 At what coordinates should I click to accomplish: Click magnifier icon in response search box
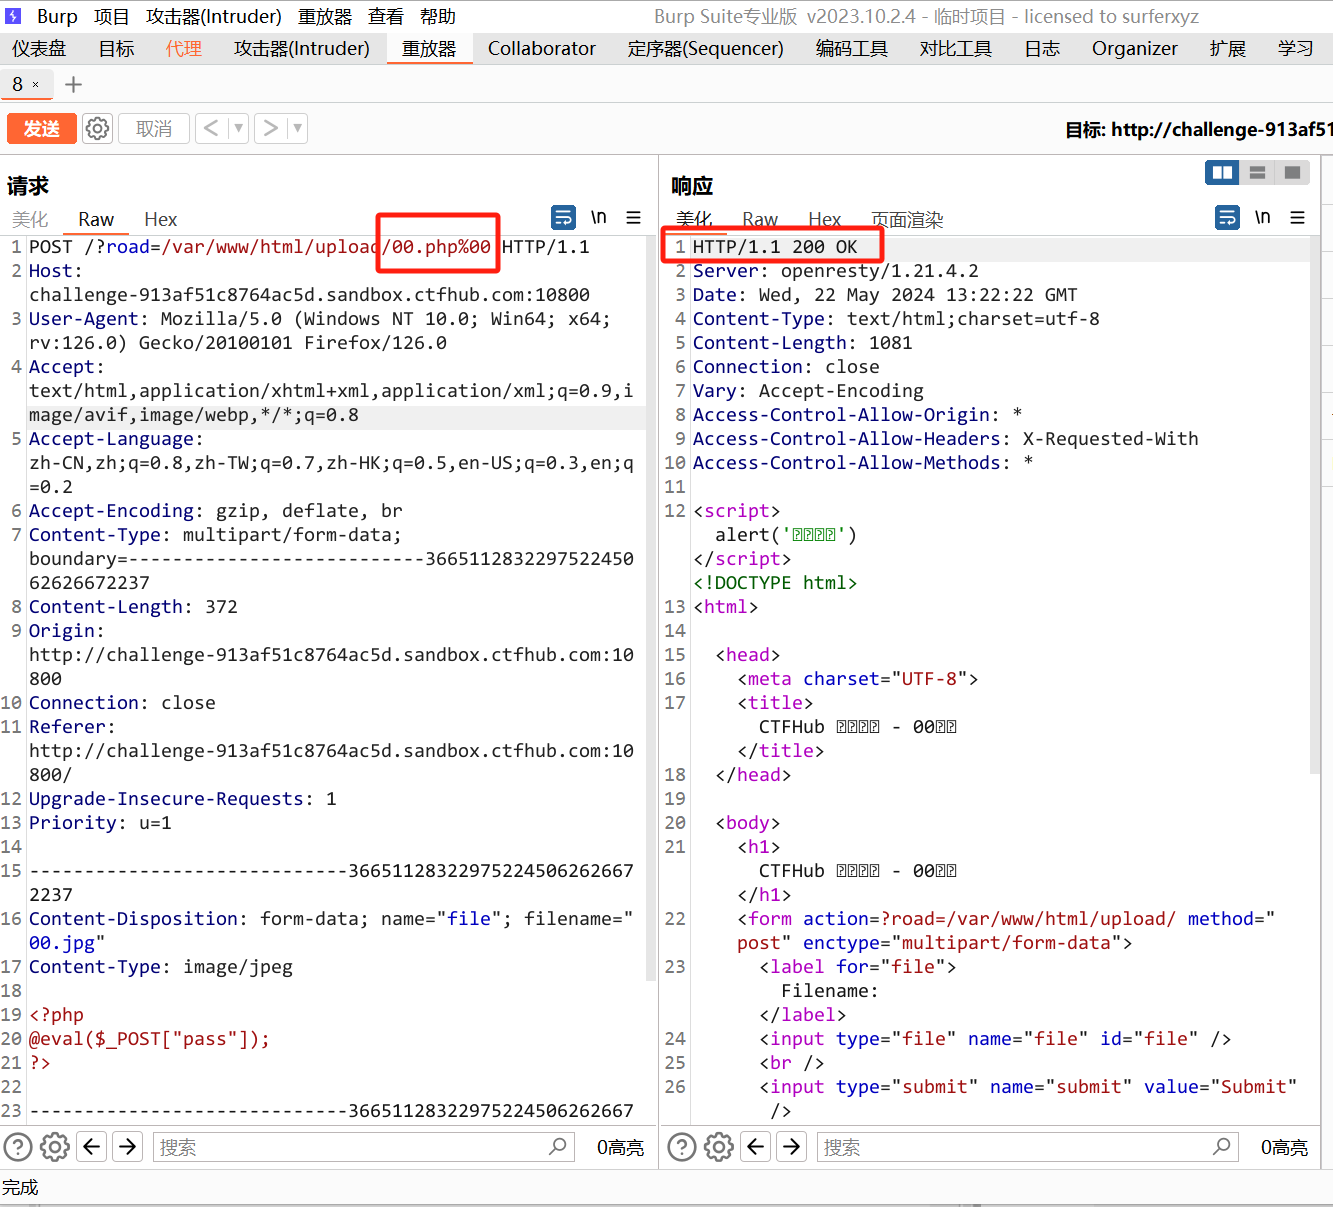click(1222, 1146)
